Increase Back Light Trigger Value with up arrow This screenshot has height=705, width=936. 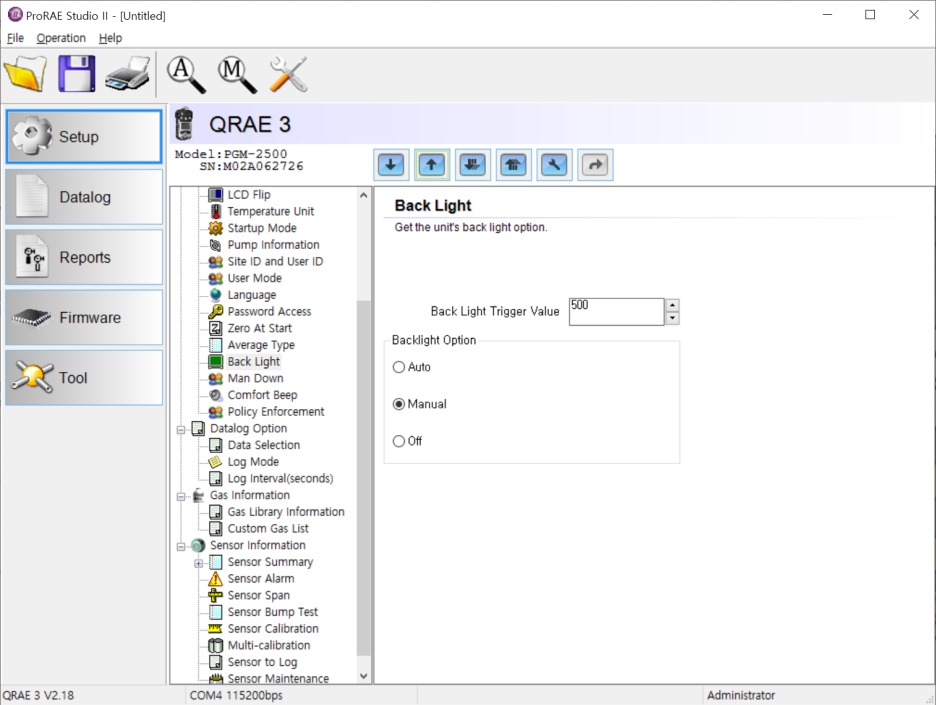click(x=673, y=305)
